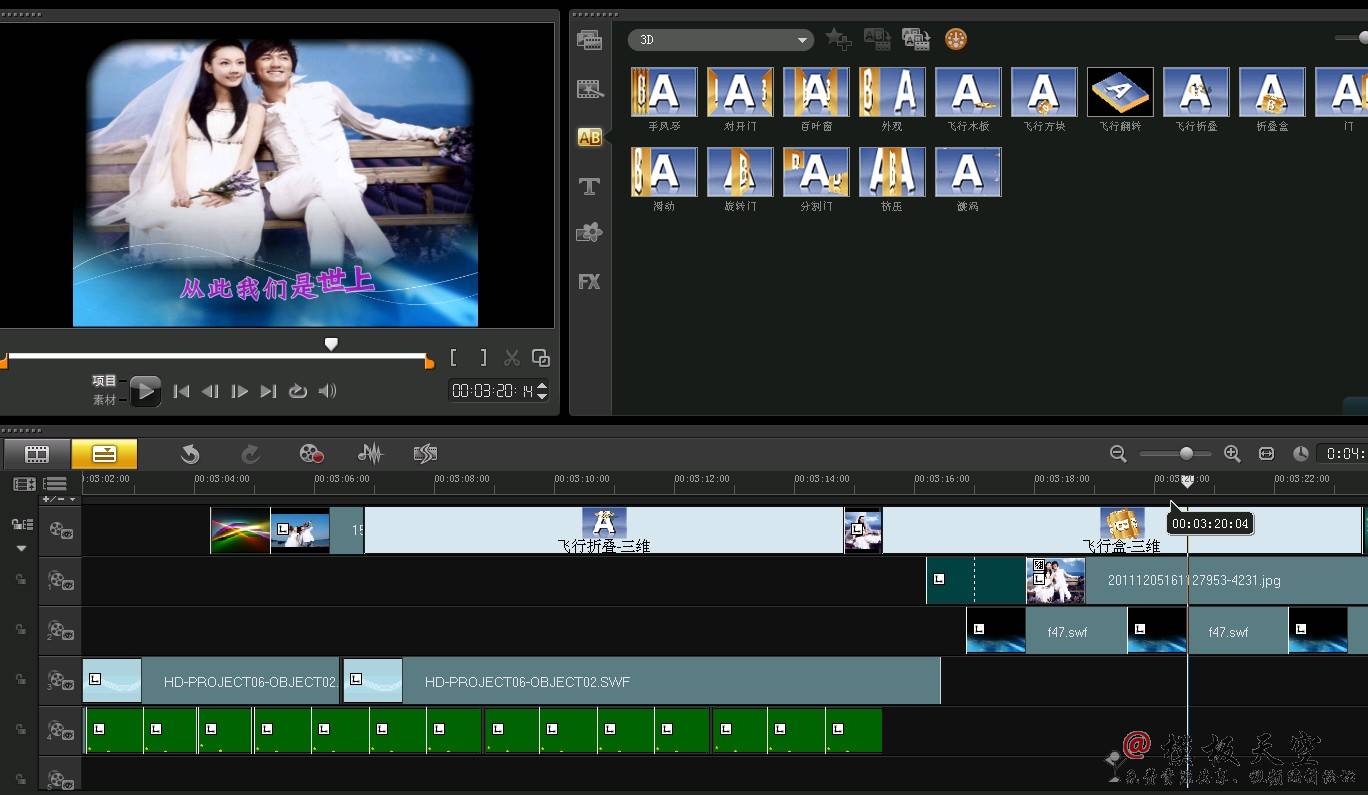1368x795 pixels.
Task: Open the Graphic library icon
Action: (590, 233)
